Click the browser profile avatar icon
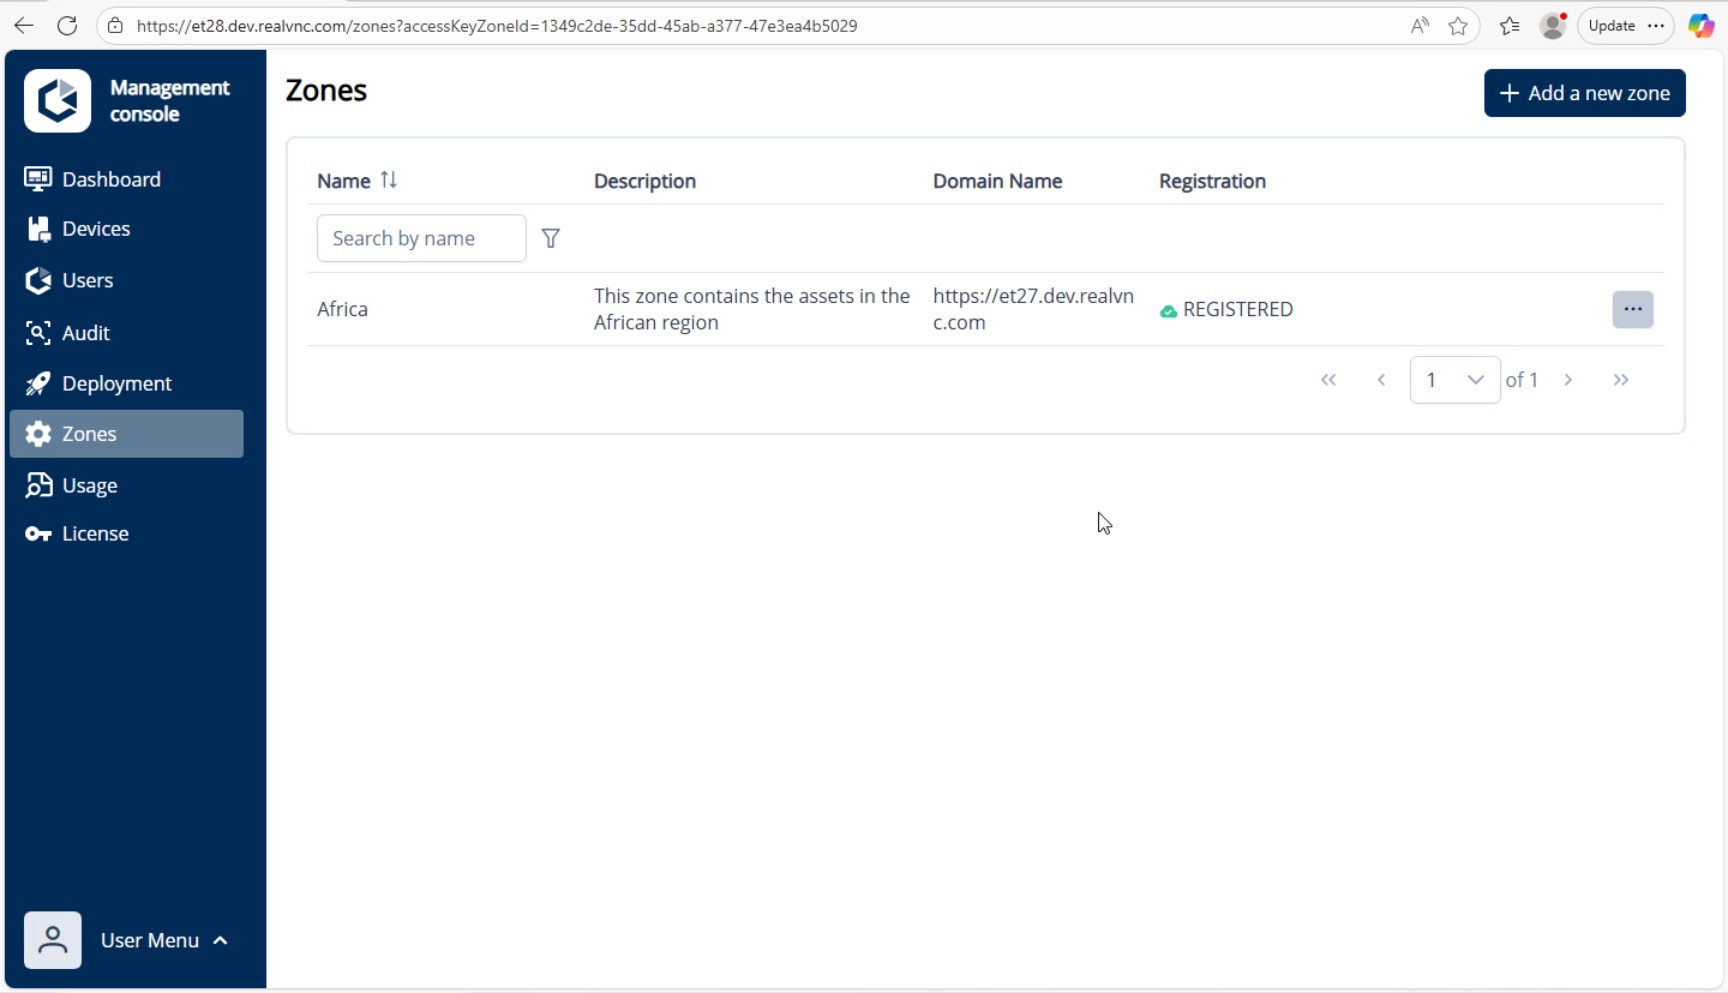Screen dimensions: 1728x993 [1552, 26]
